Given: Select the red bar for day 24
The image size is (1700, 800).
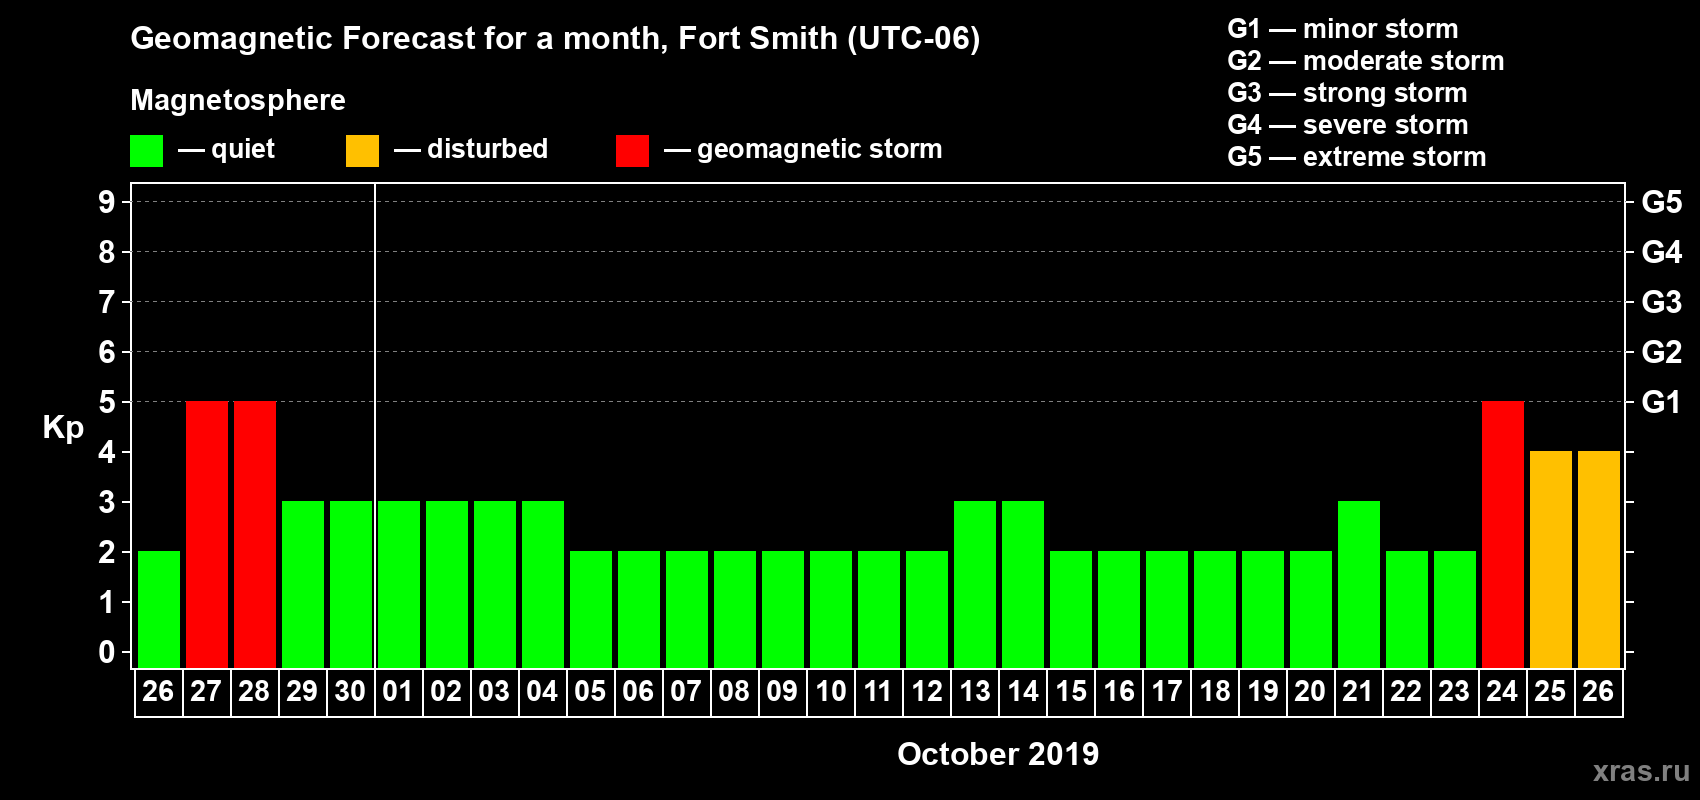Looking at the screenshot, I should (x=1503, y=535).
